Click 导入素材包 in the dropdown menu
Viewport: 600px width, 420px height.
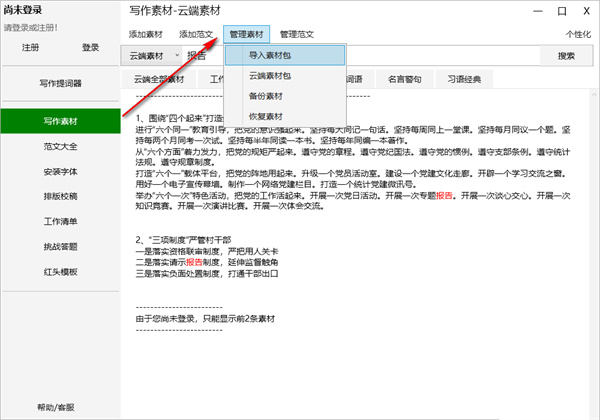[284, 56]
